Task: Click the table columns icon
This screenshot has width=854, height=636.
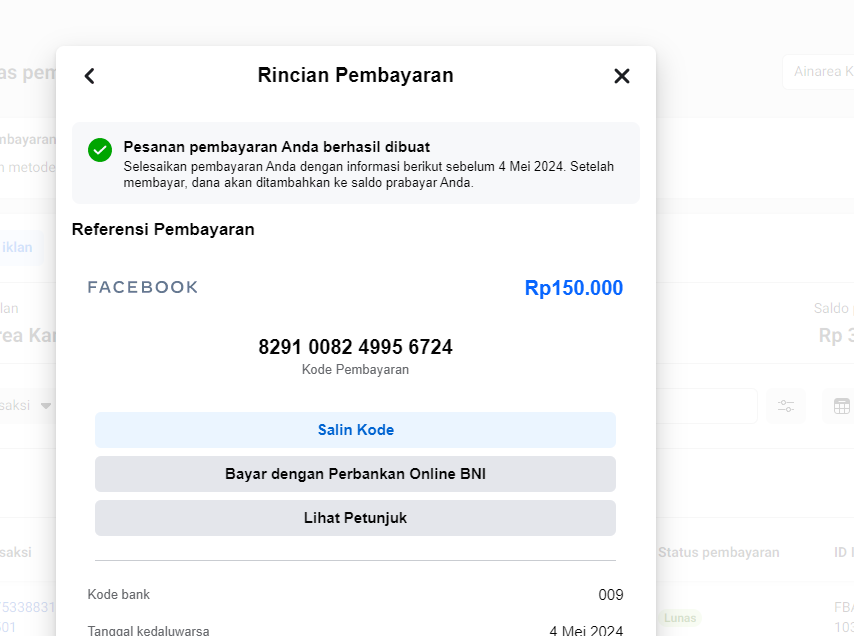Action: click(841, 406)
